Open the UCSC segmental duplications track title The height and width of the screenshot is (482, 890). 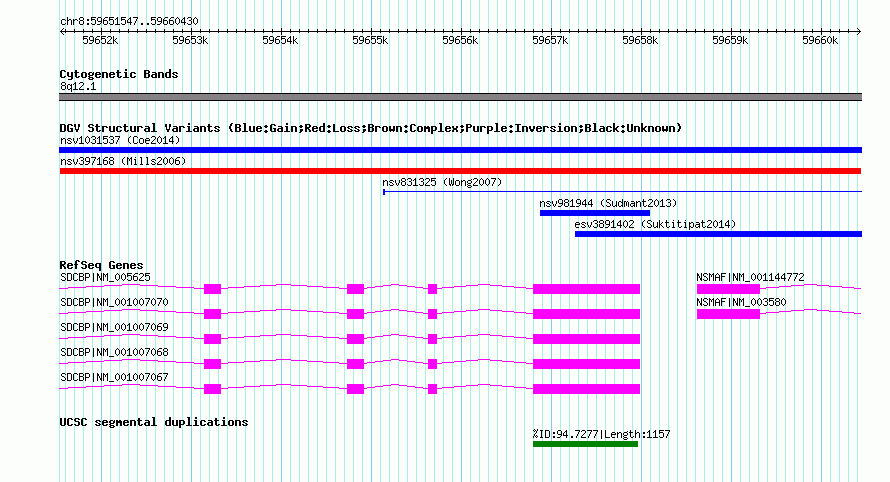click(x=154, y=422)
